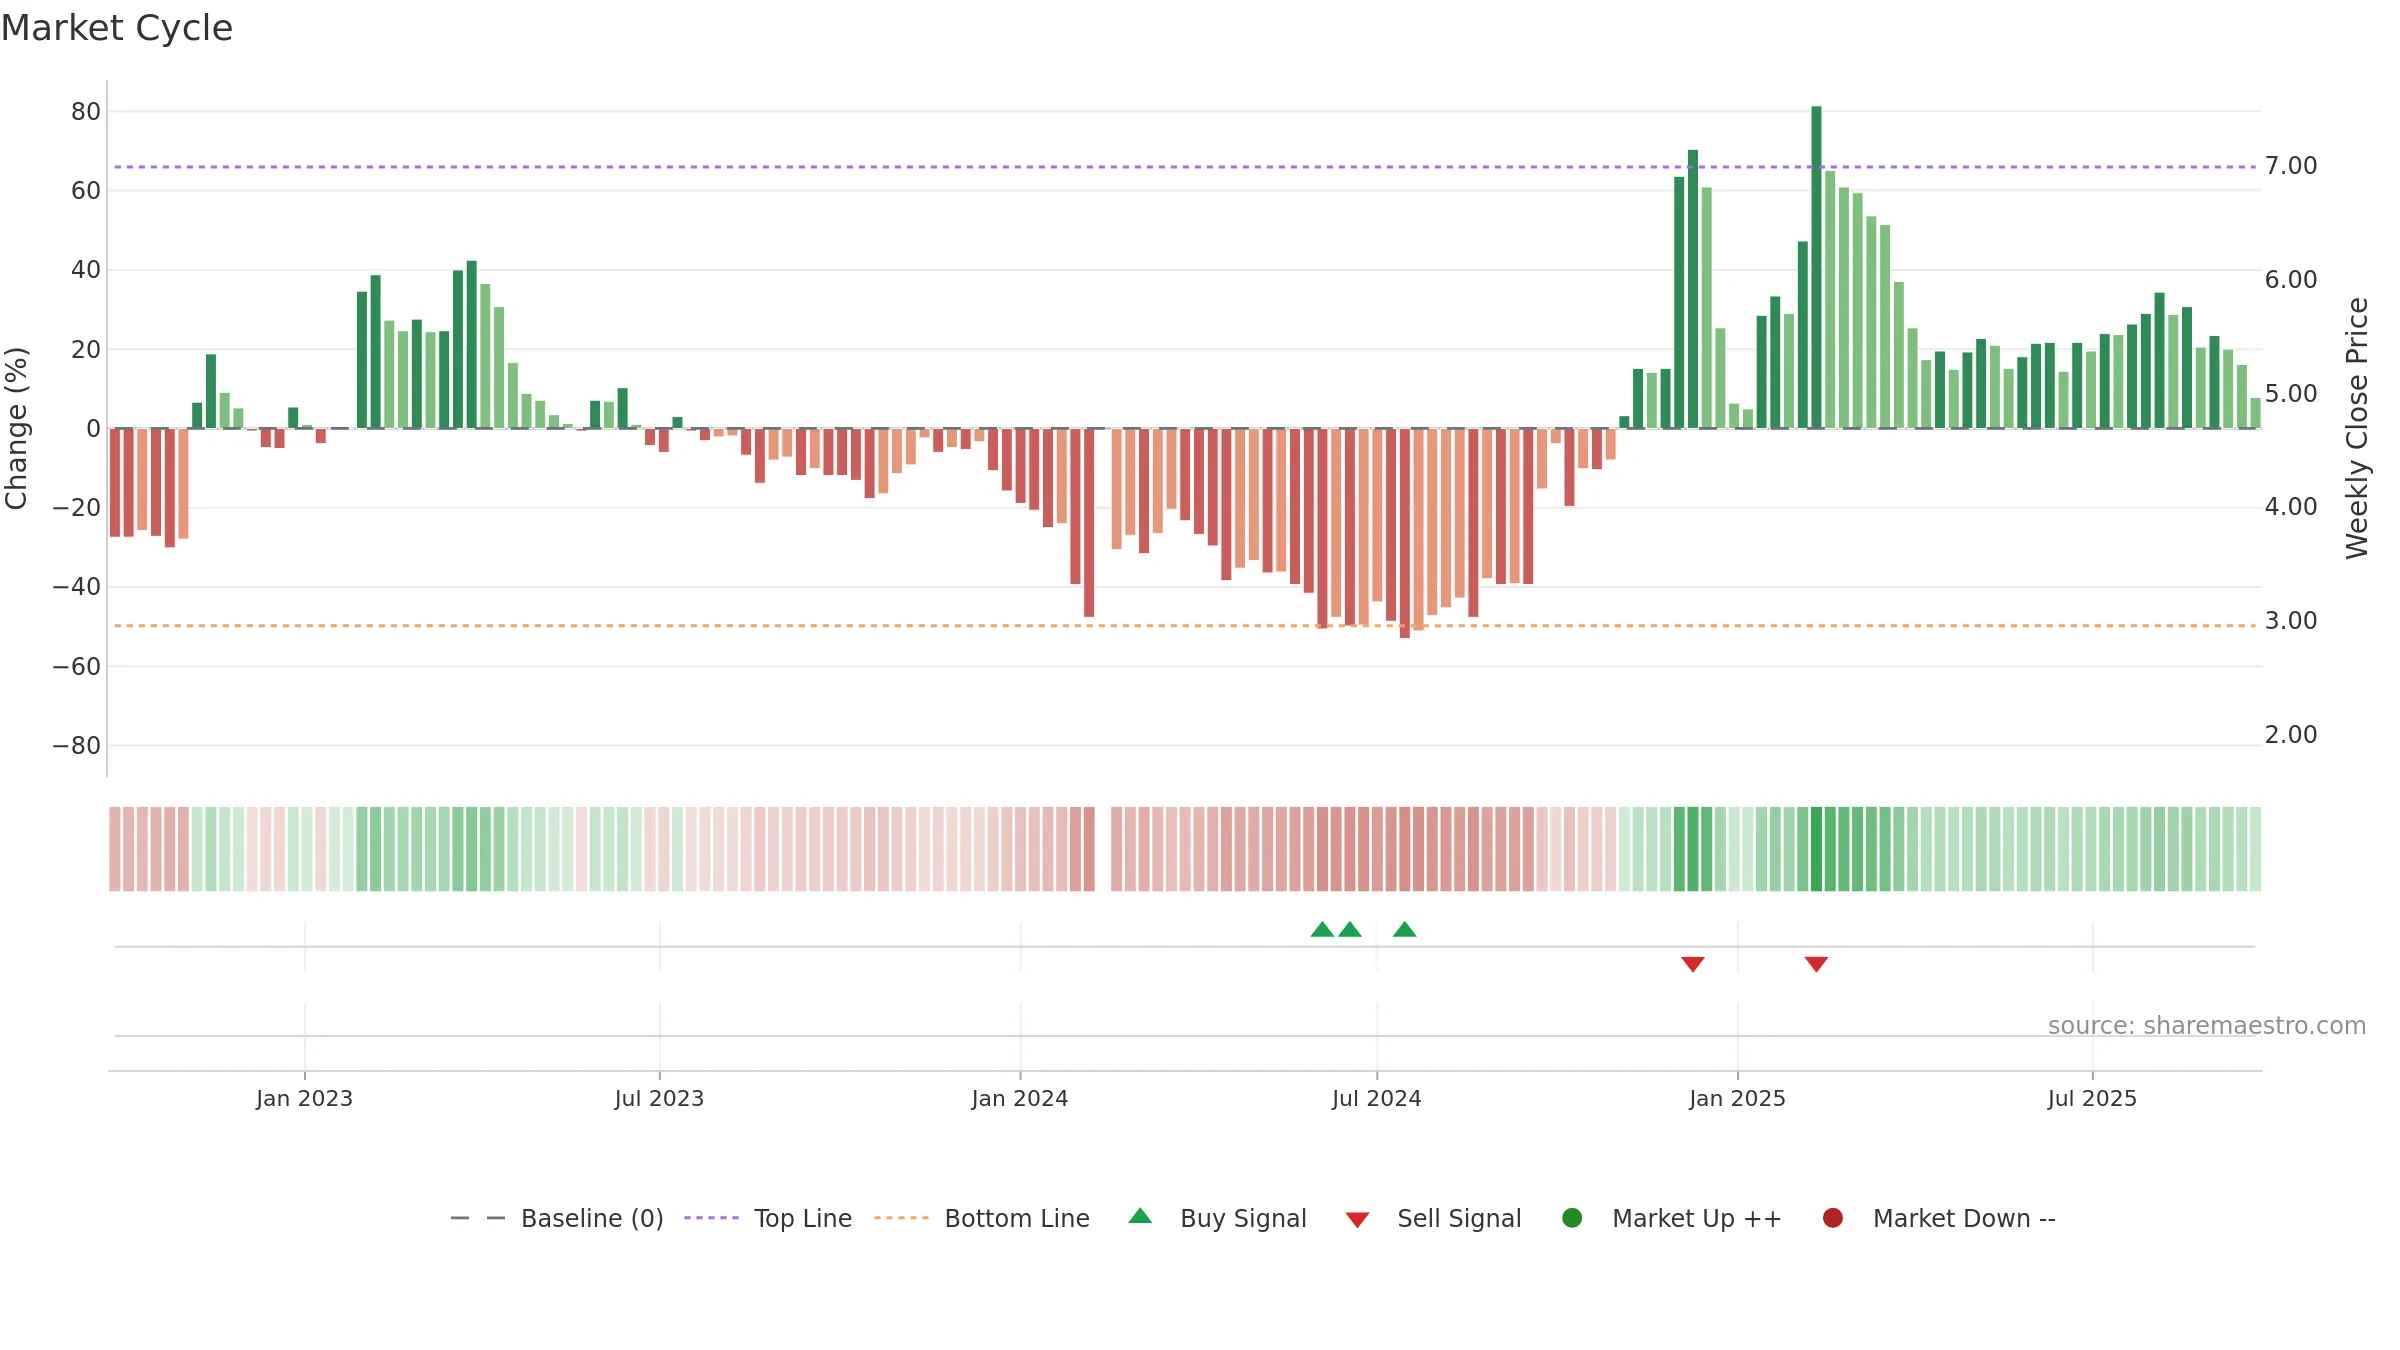This screenshot has height=1350, width=2400.
Task: Click the 2.00 price axis label
Action: 2291,734
